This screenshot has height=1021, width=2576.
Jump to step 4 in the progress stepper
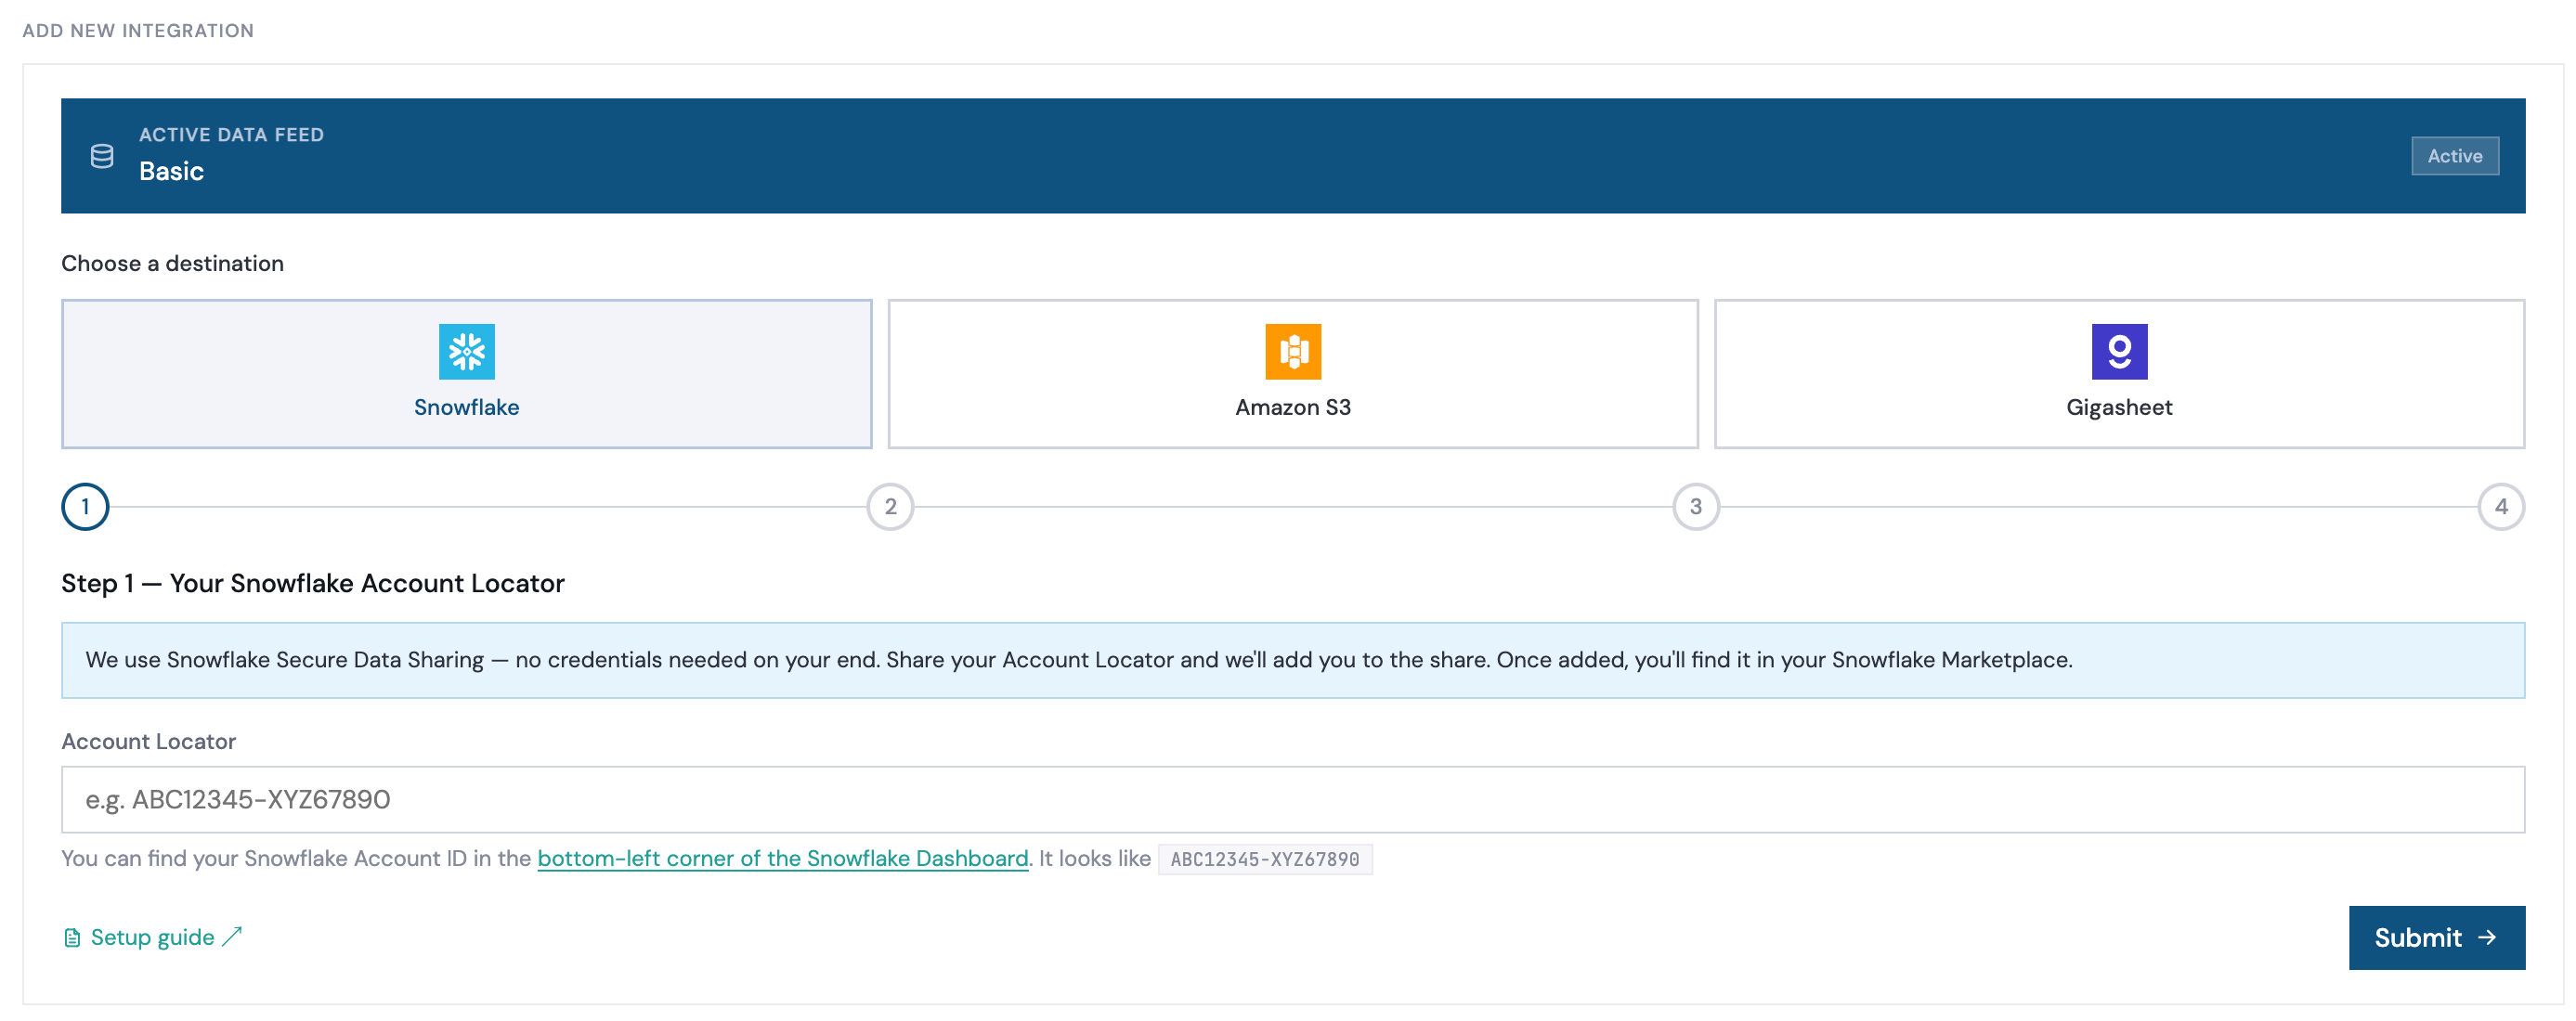2500,507
